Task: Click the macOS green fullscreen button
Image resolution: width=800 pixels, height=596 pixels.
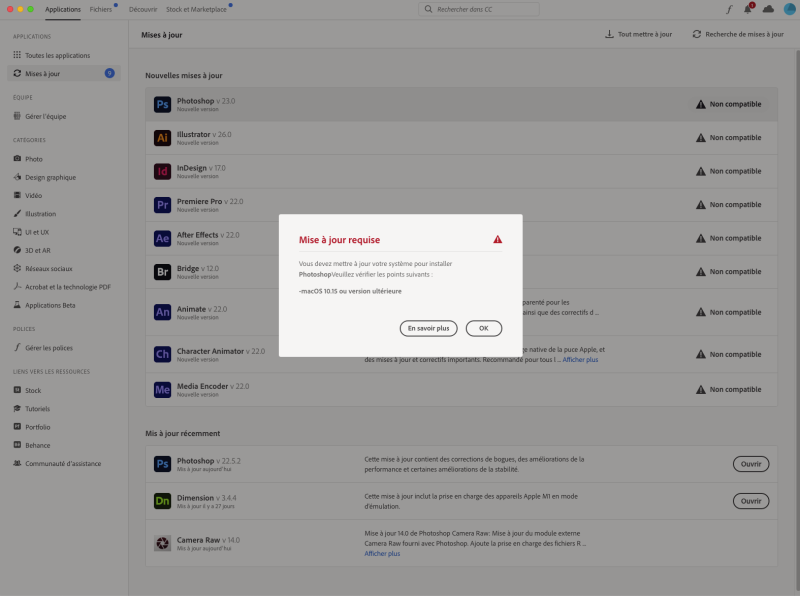Action: [x=31, y=9]
